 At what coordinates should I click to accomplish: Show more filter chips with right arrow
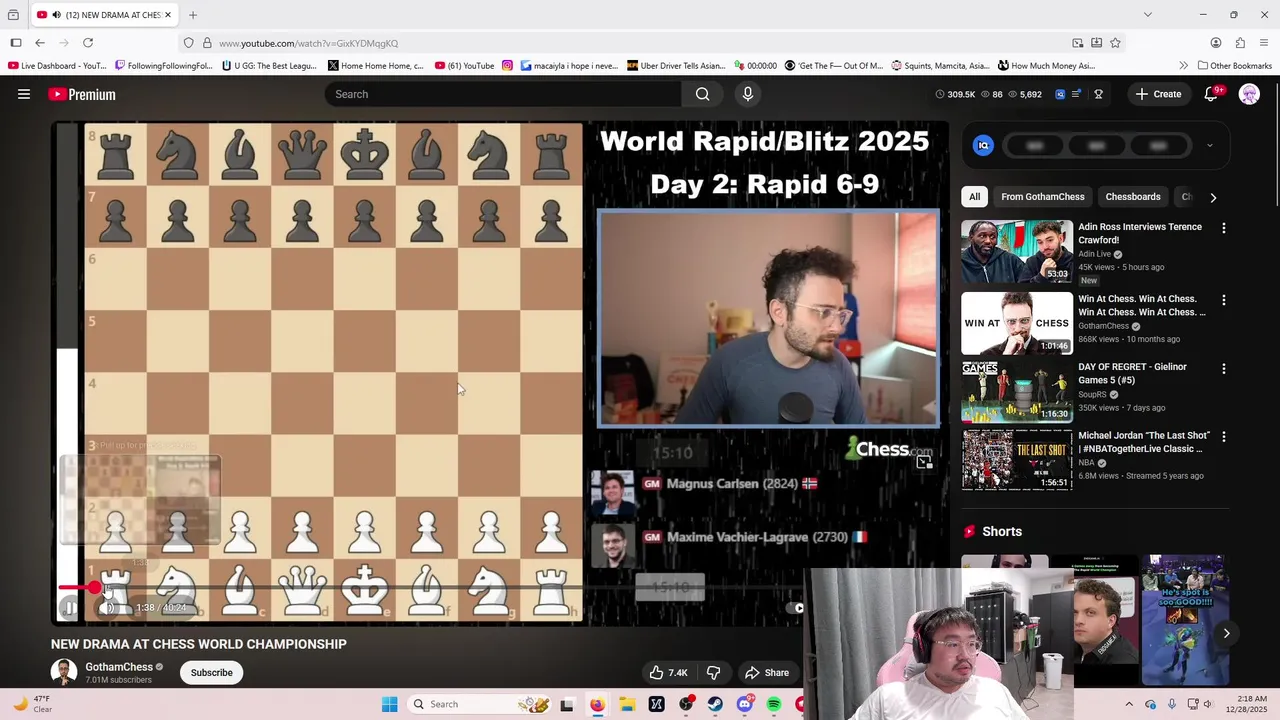click(1213, 197)
